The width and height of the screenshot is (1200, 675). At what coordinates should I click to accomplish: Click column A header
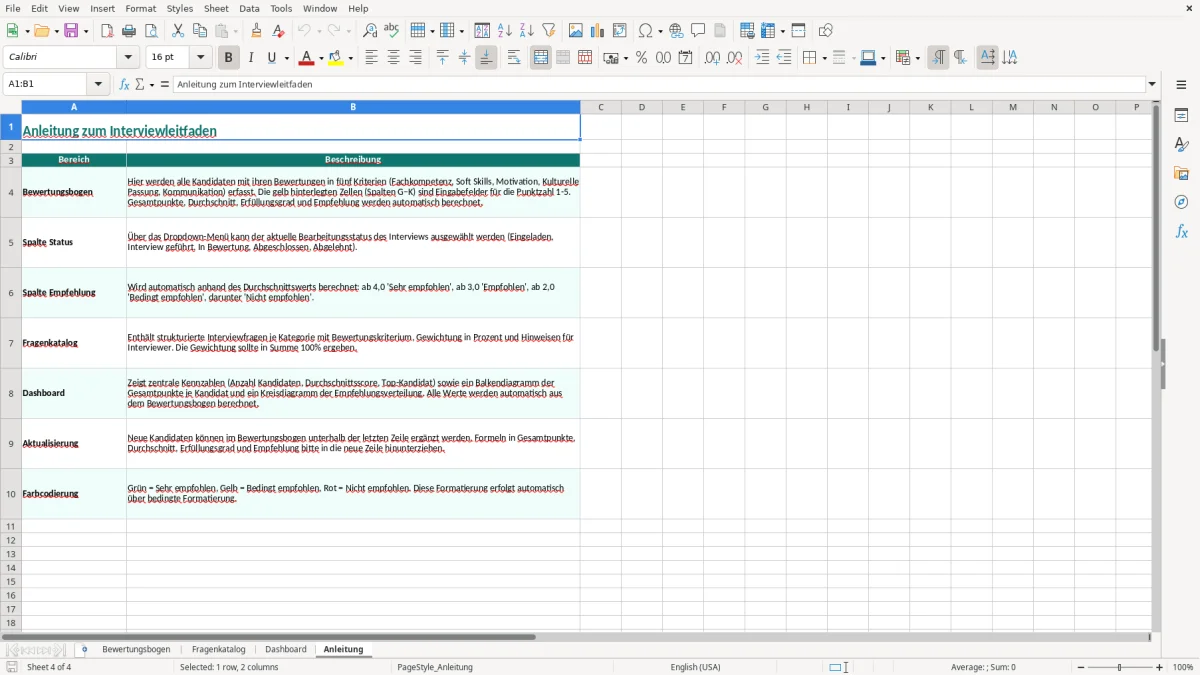click(74, 107)
